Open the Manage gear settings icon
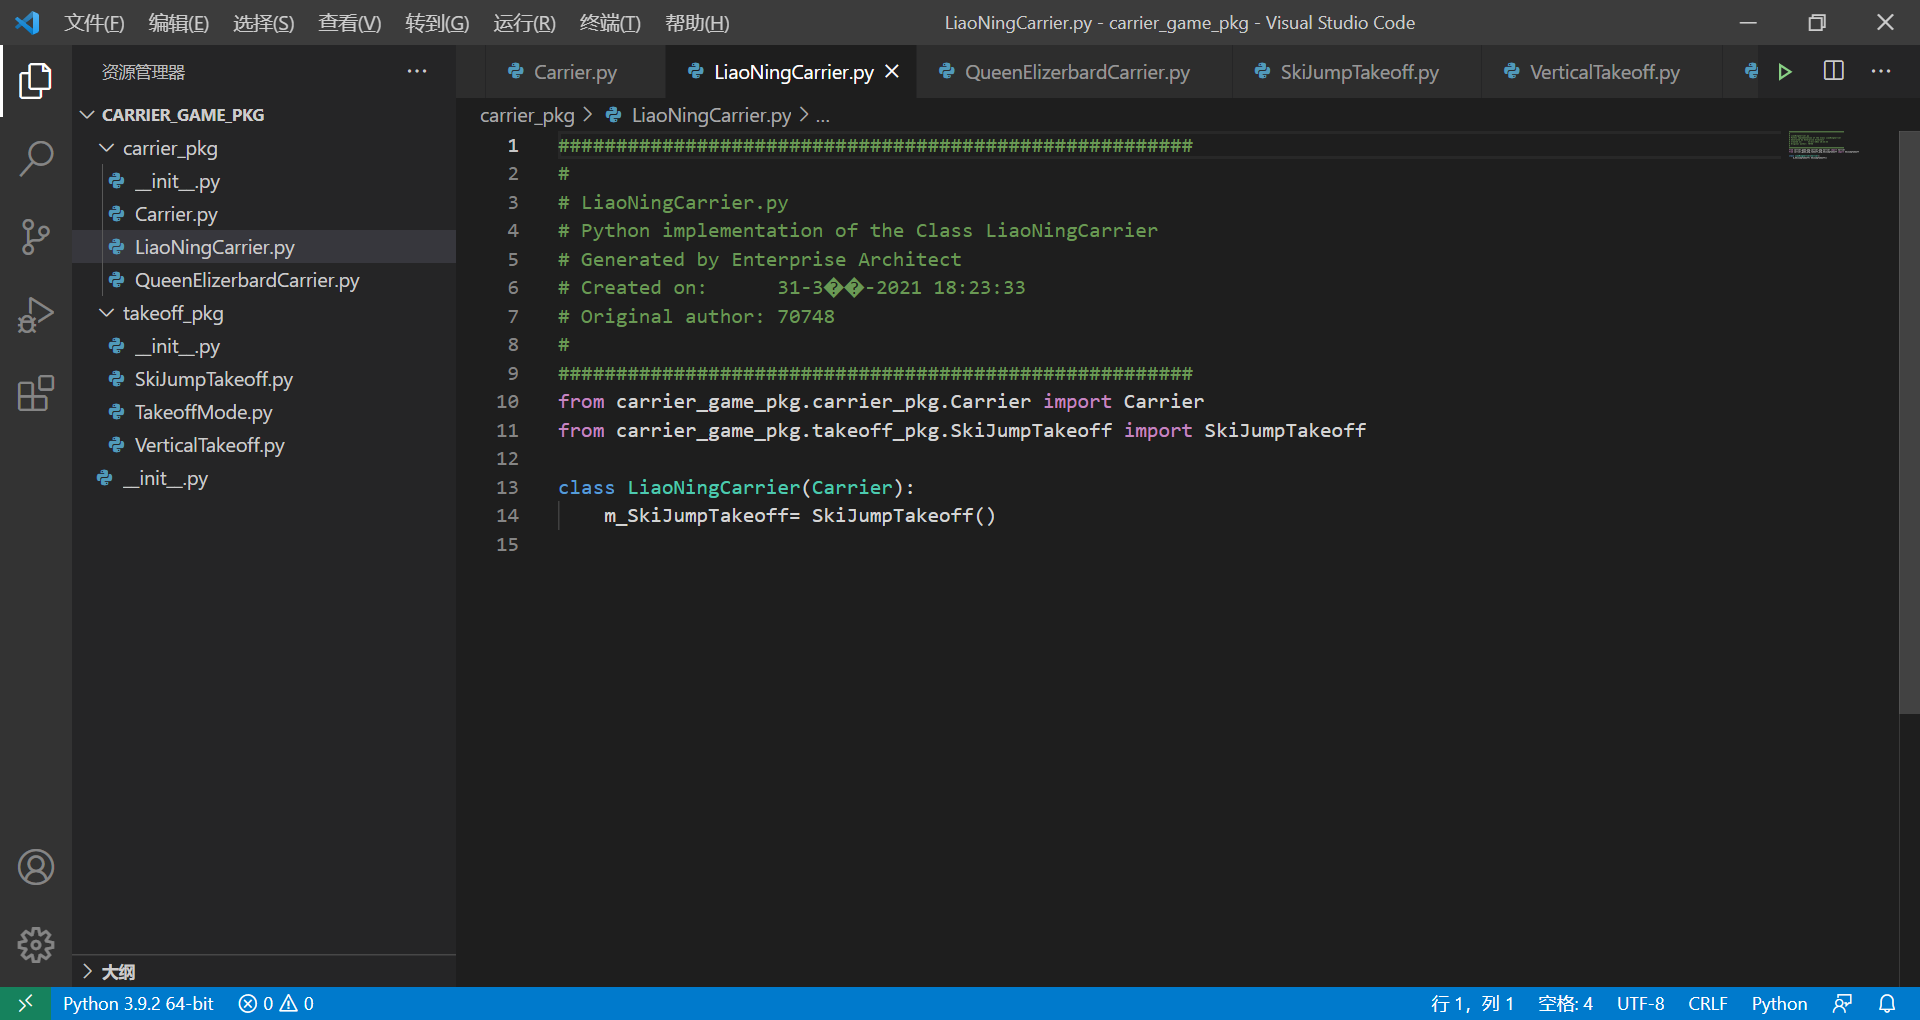The width and height of the screenshot is (1920, 1020). [x=36, y=945]
